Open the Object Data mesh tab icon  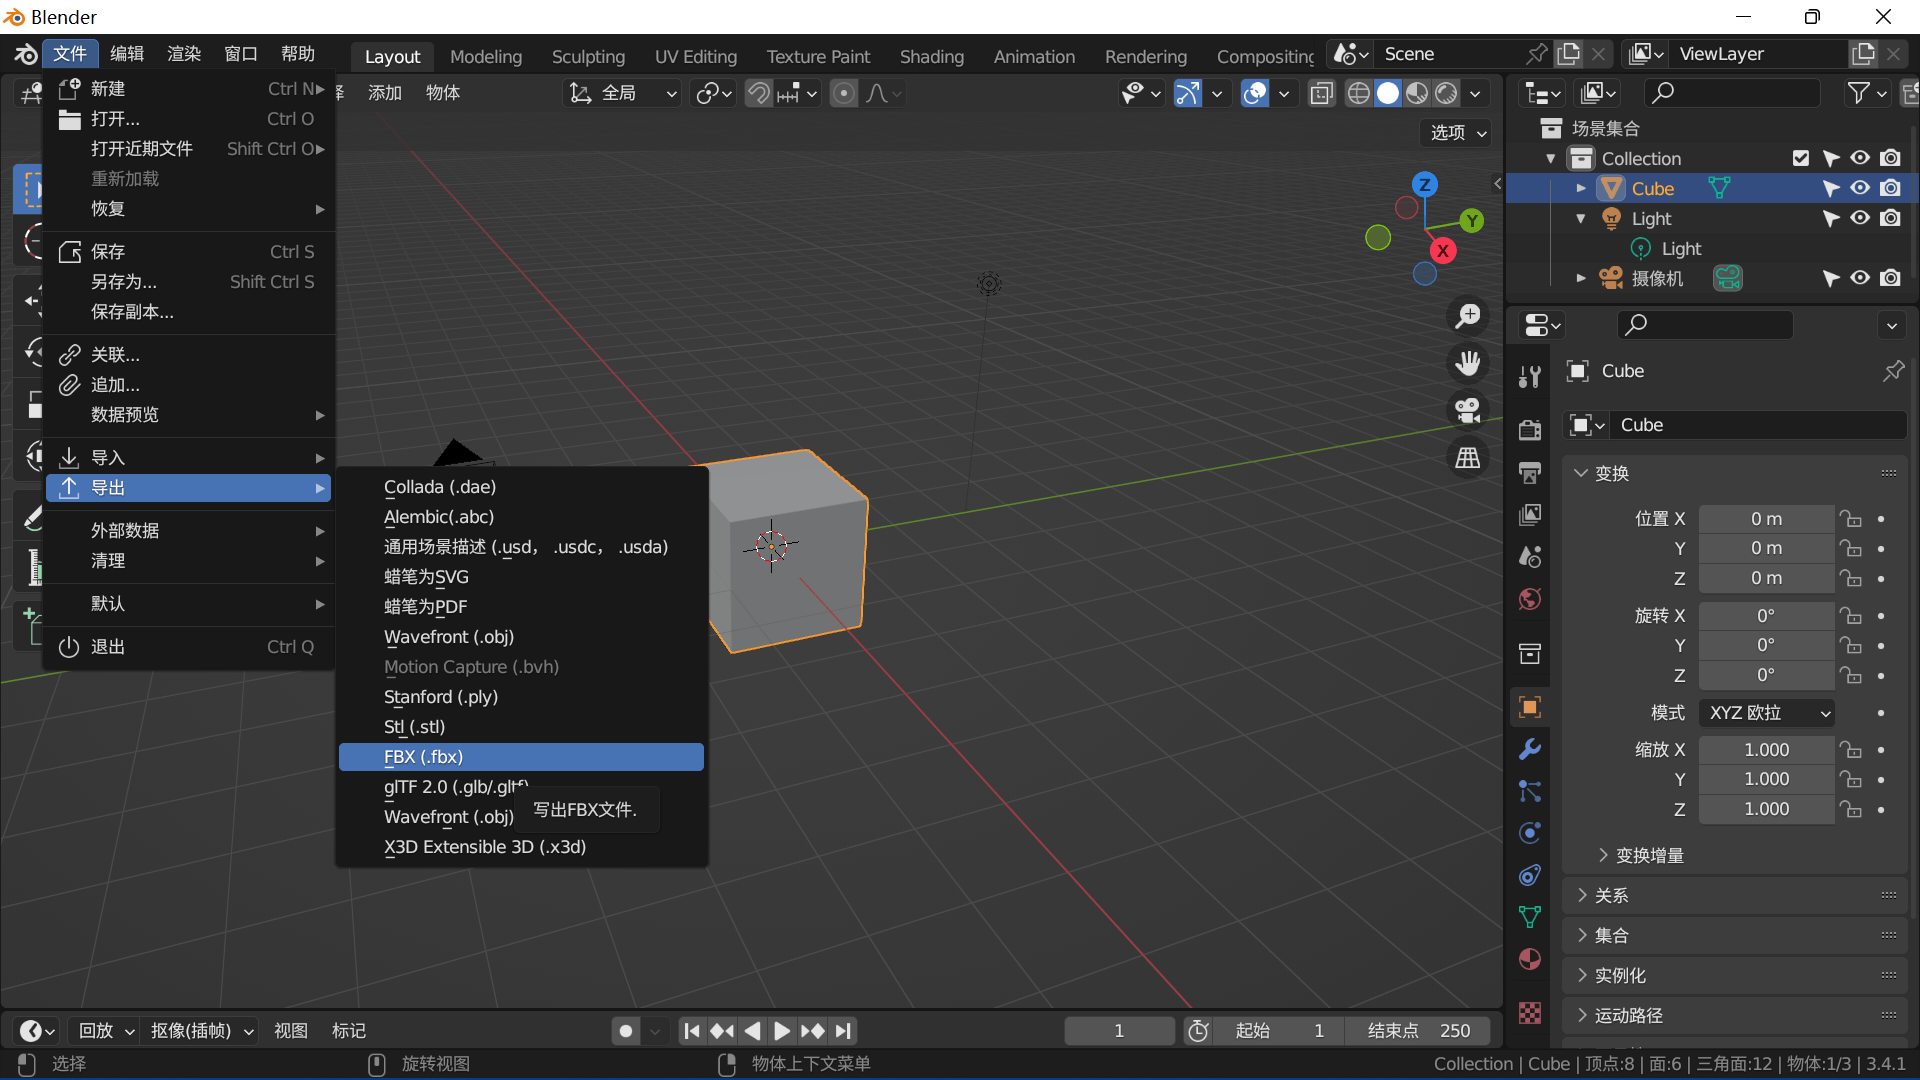coord(1529,917)
